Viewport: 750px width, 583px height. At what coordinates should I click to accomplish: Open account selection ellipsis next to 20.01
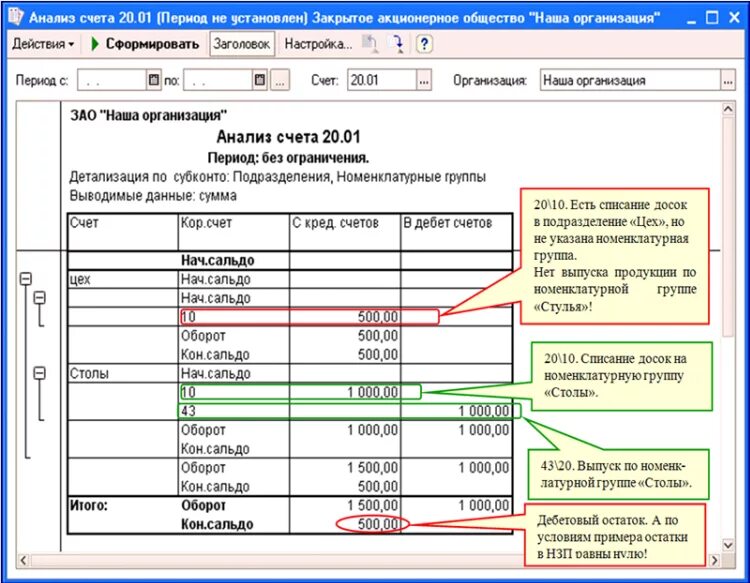(424, 80)
